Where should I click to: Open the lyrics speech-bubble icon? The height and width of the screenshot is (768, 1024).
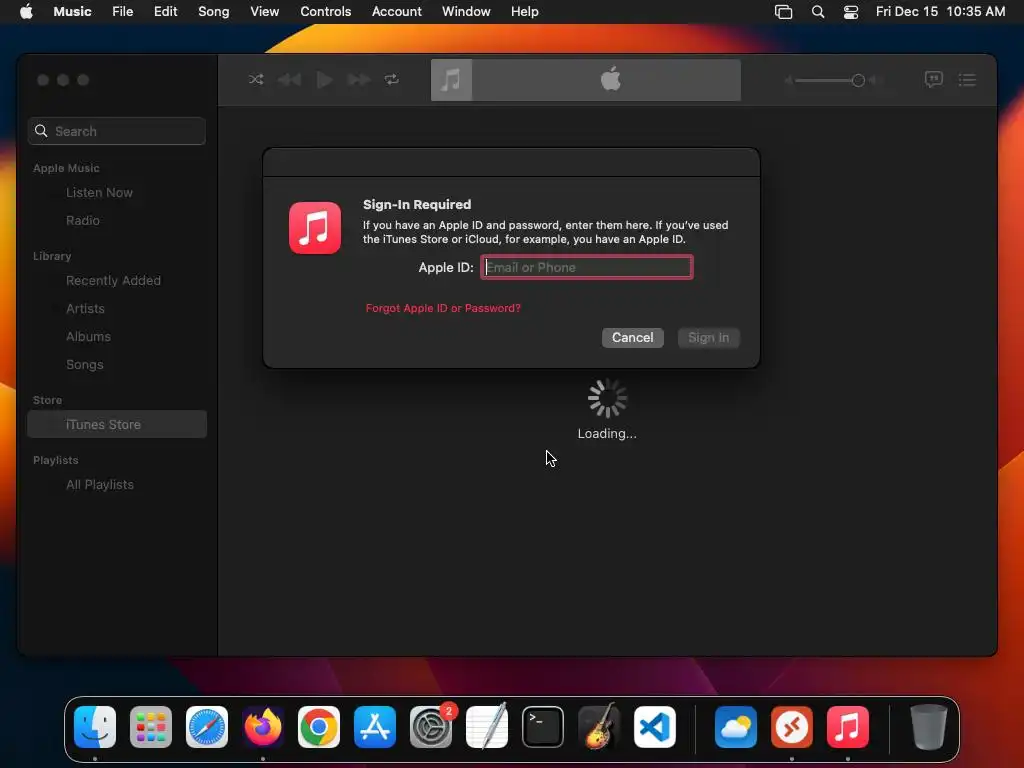click(x=933, y=80)
